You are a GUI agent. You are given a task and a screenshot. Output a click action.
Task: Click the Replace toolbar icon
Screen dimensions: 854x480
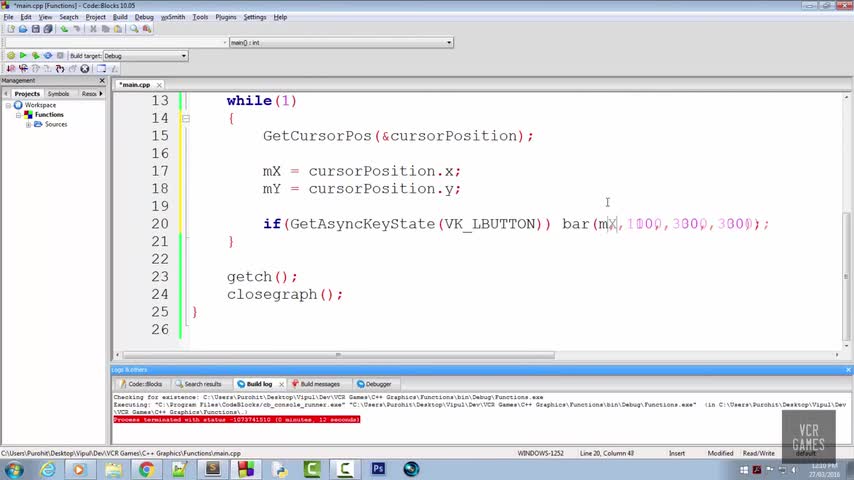point(147,29)
